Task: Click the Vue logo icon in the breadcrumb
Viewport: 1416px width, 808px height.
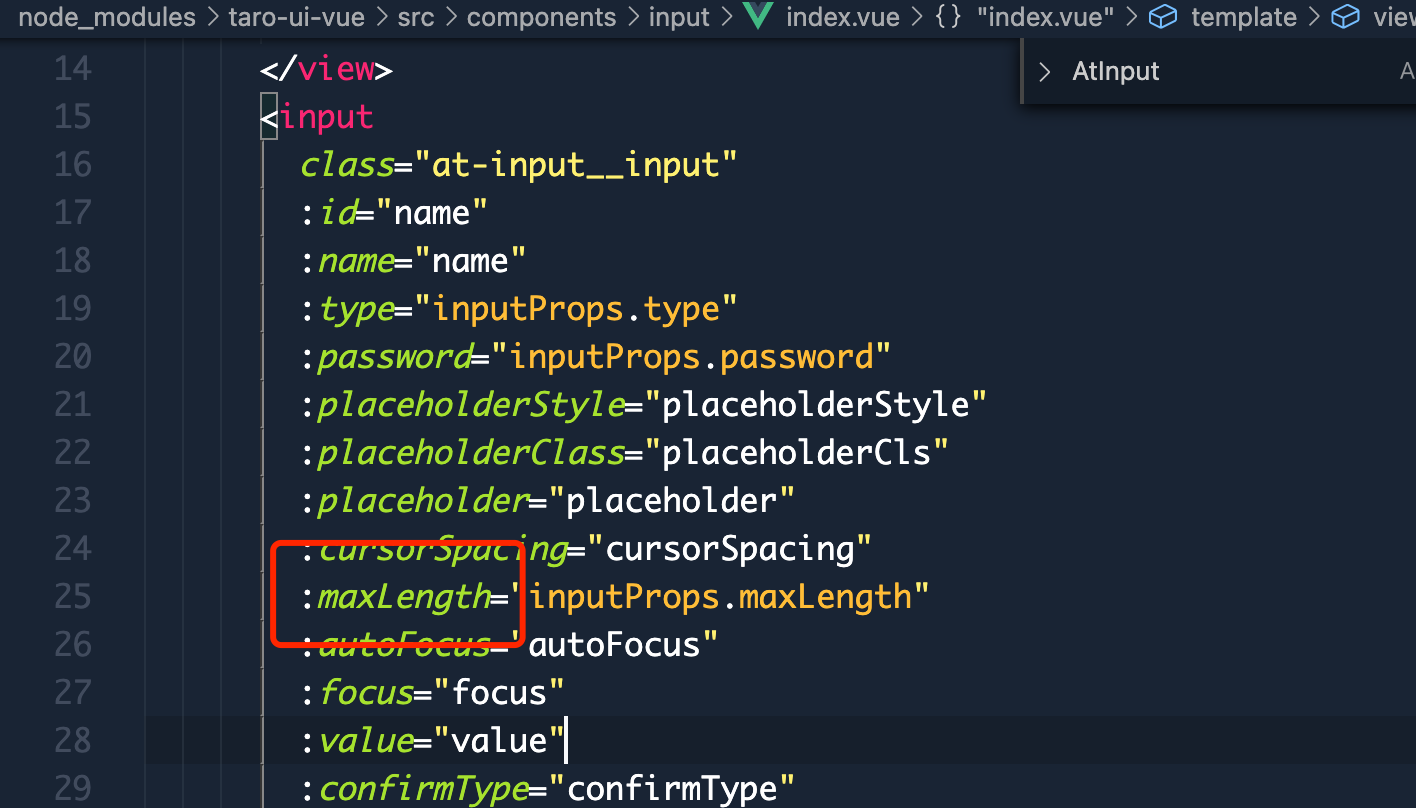Action: pos(758,17)
